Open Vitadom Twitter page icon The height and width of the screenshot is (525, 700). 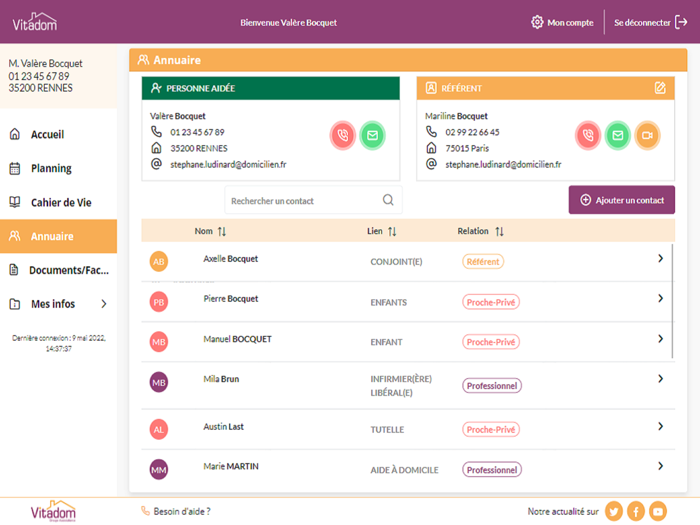613,511
